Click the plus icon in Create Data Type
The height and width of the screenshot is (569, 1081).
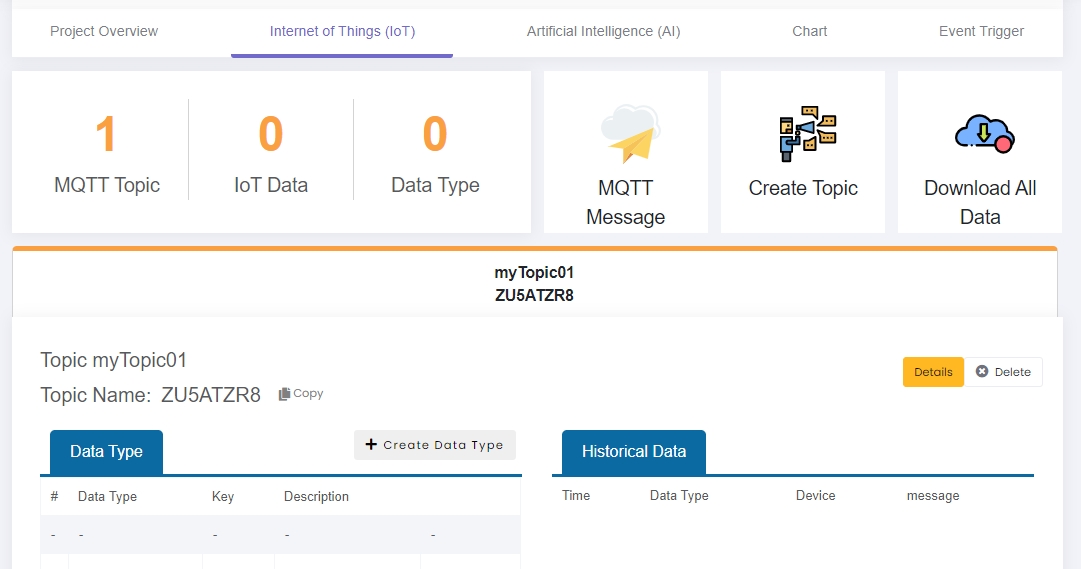click(x=371, y=445)
